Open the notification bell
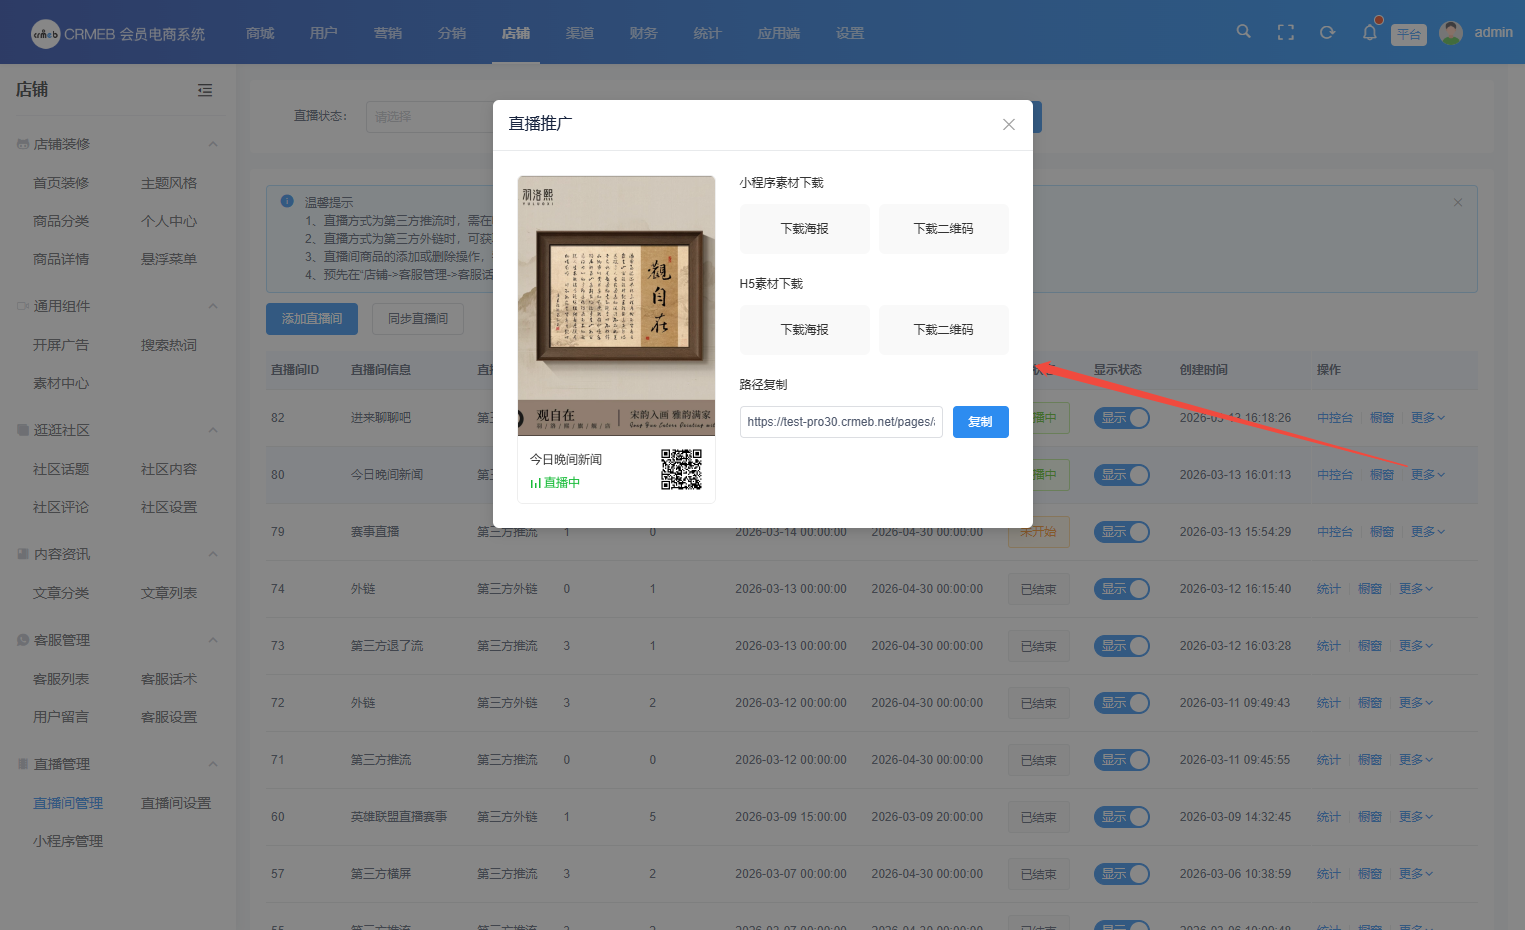 pyautogui.click(x=1369, y=33)
